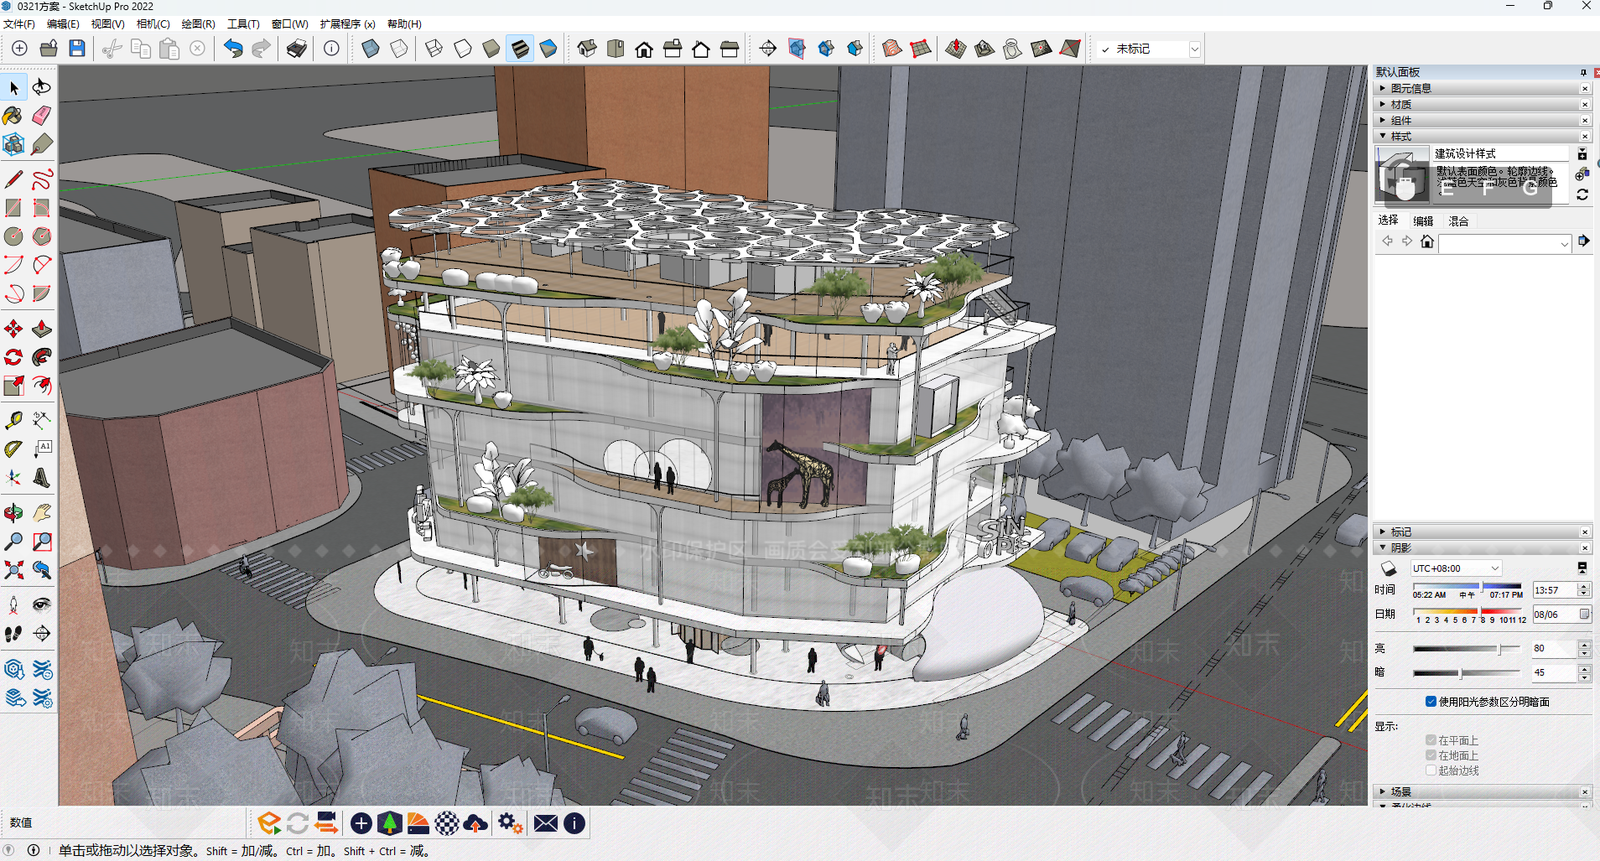Image resolution: width=1600 pixels, height=861 pixels.
Task: Click the 亮 light brightness slider
Action: pos(1466,649)
